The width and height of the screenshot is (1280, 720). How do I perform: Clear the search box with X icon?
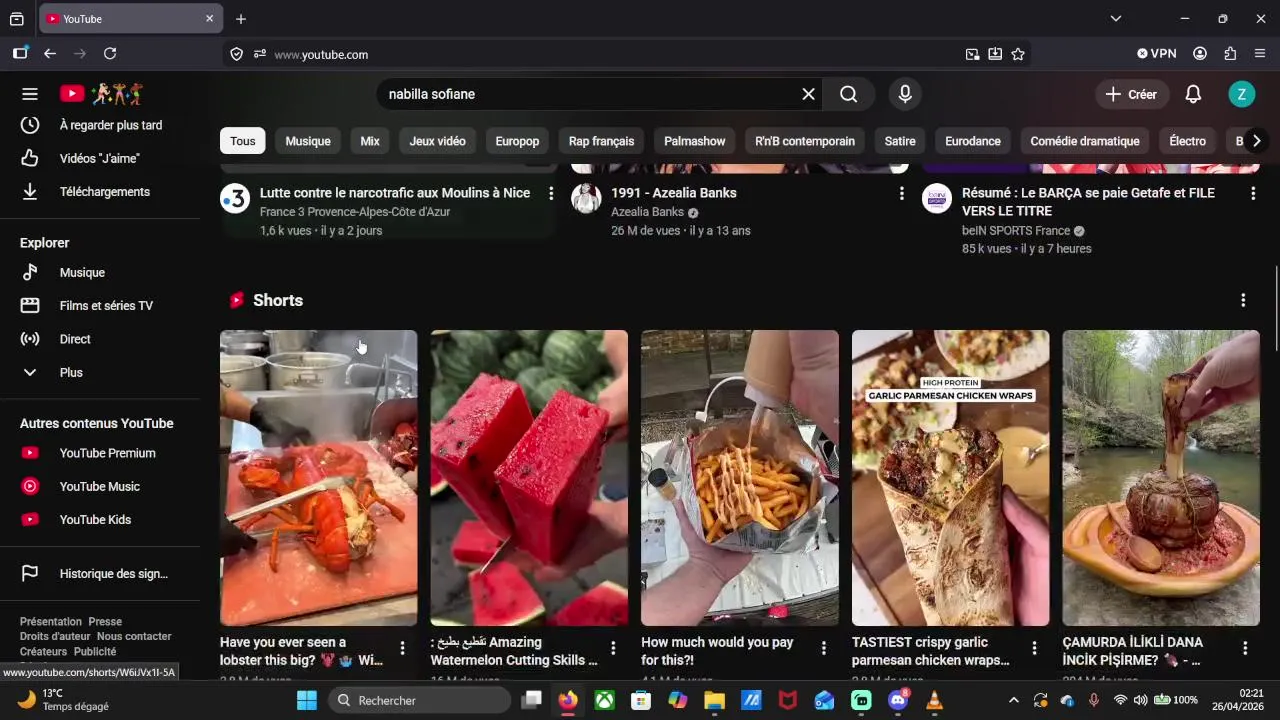pyautogui.click(x=808, y=94)
